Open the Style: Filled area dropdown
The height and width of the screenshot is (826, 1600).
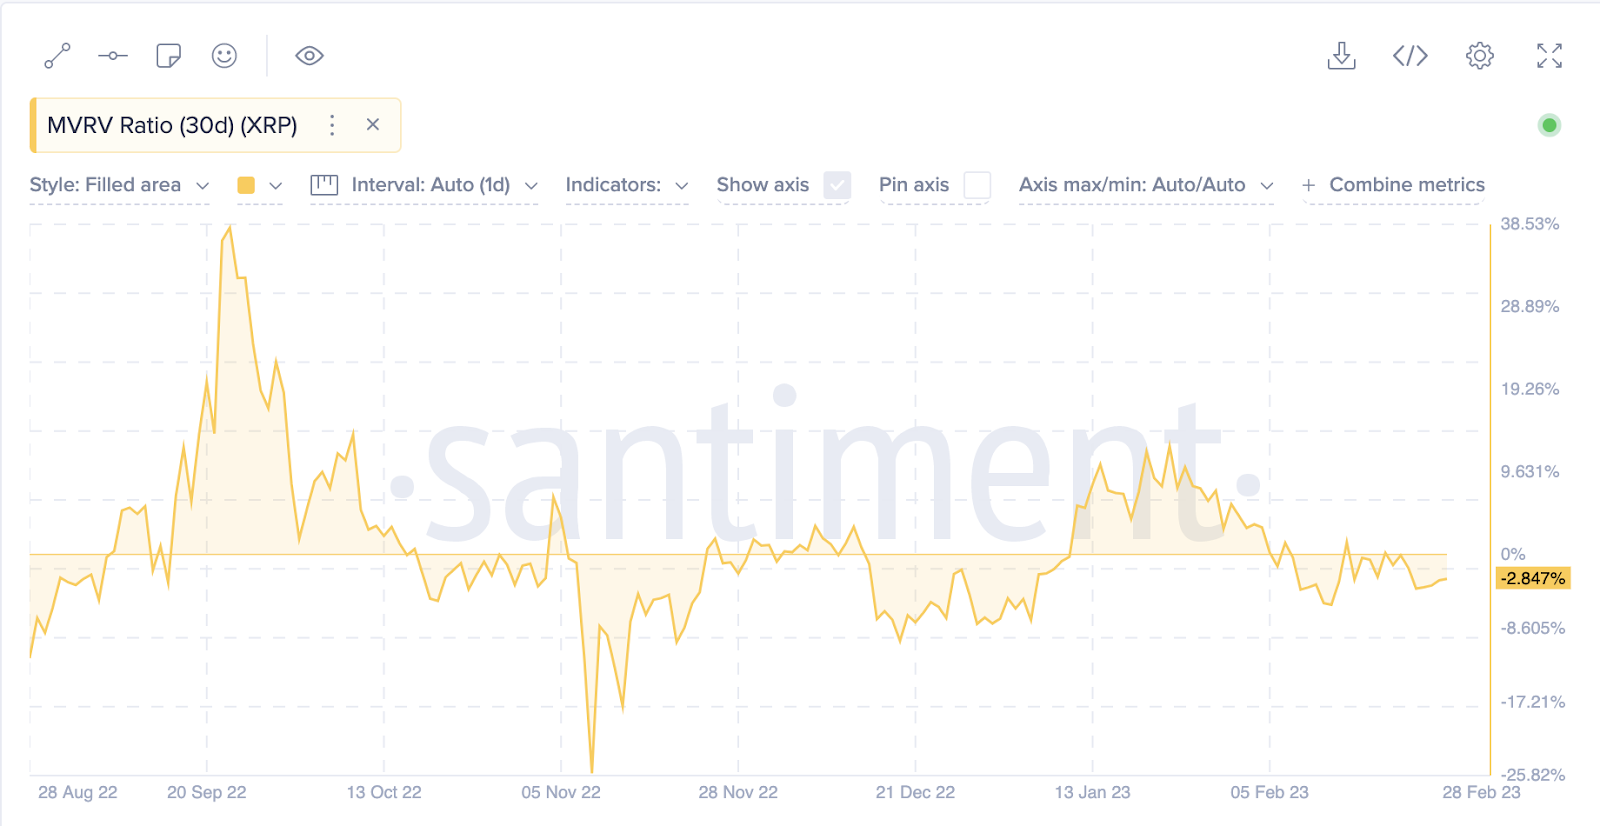(119, 185)
